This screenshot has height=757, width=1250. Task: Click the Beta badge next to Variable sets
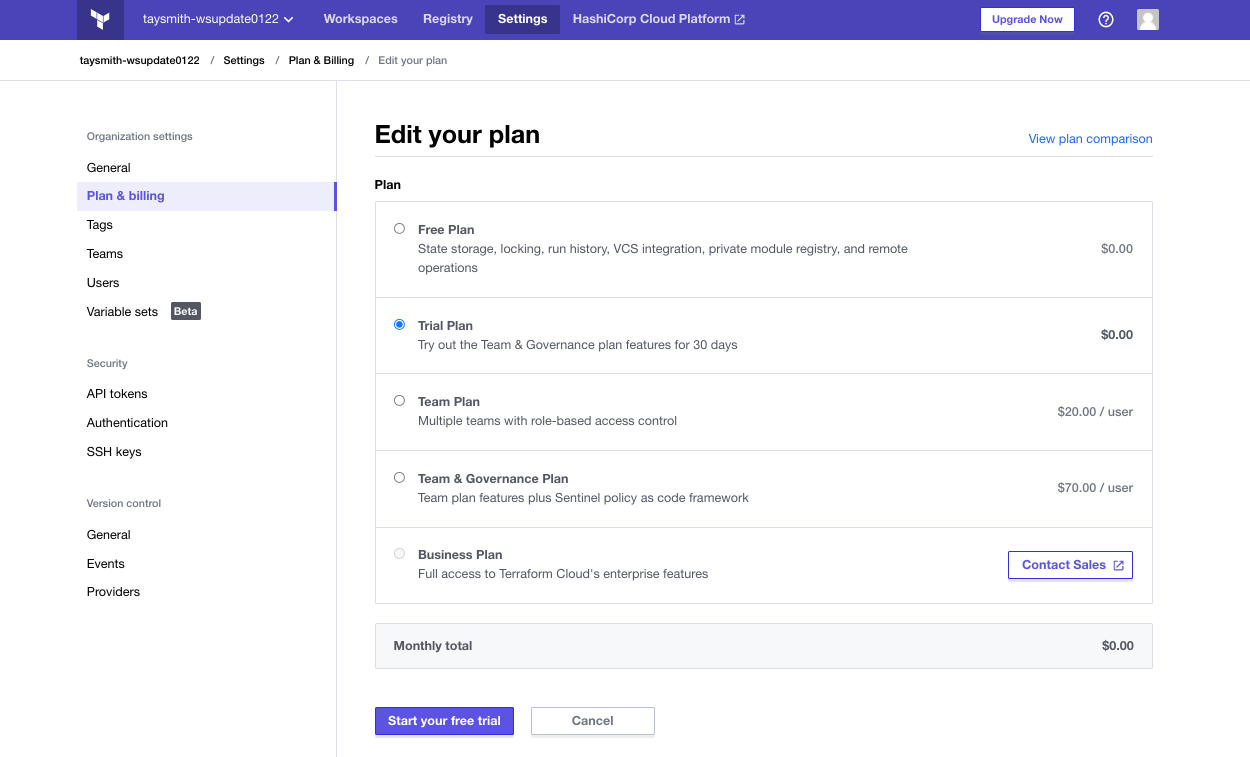[186, 311]
